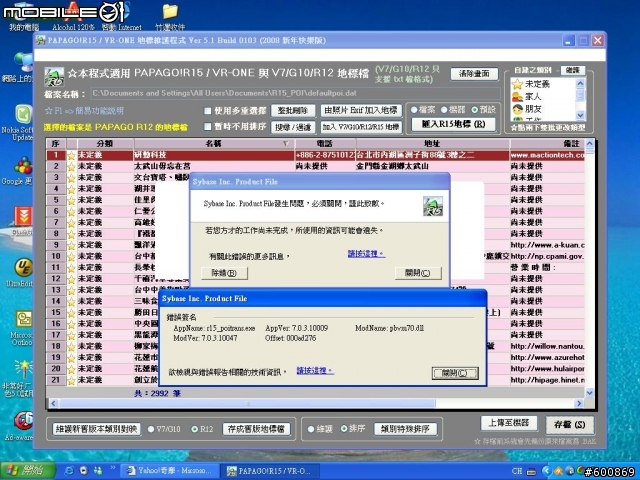Click 分類 column header
640x480 pixels.
pos(105,144)
